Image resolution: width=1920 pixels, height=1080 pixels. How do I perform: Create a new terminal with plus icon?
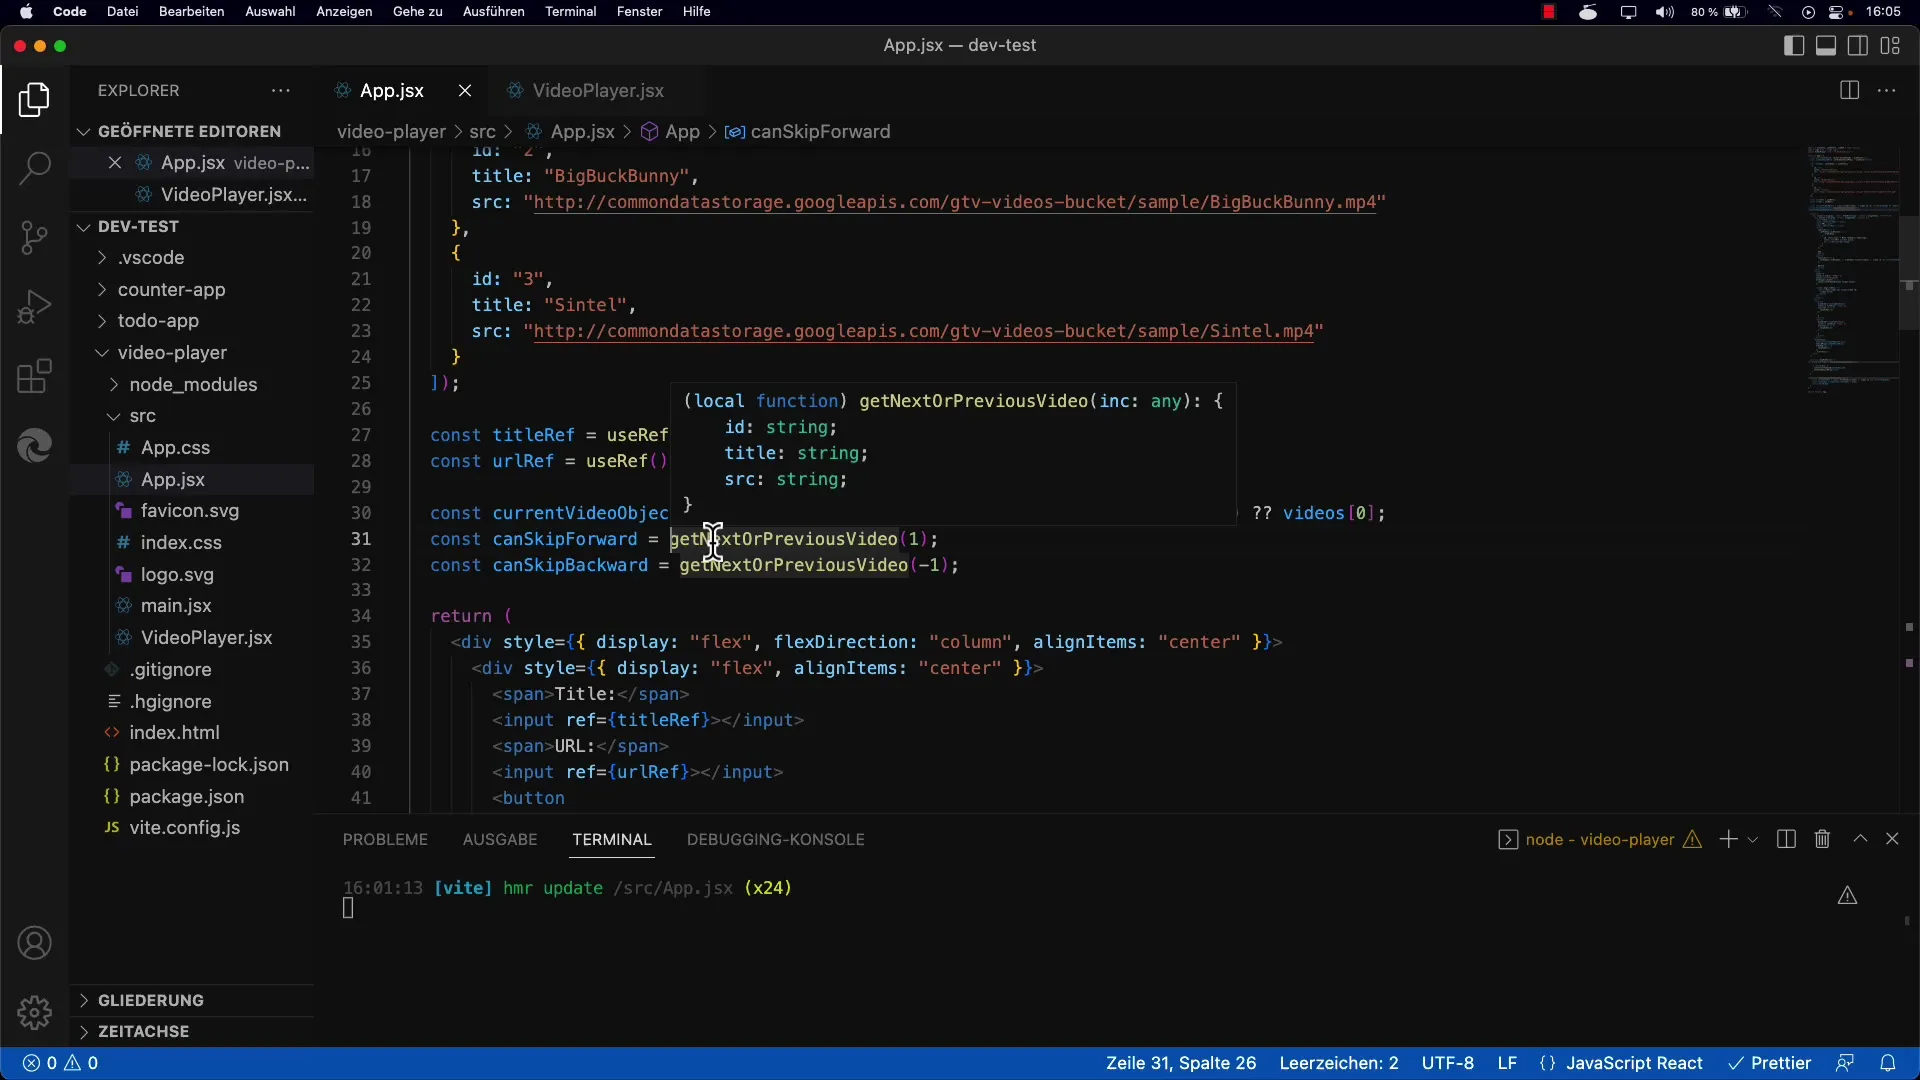point(1728,839)
